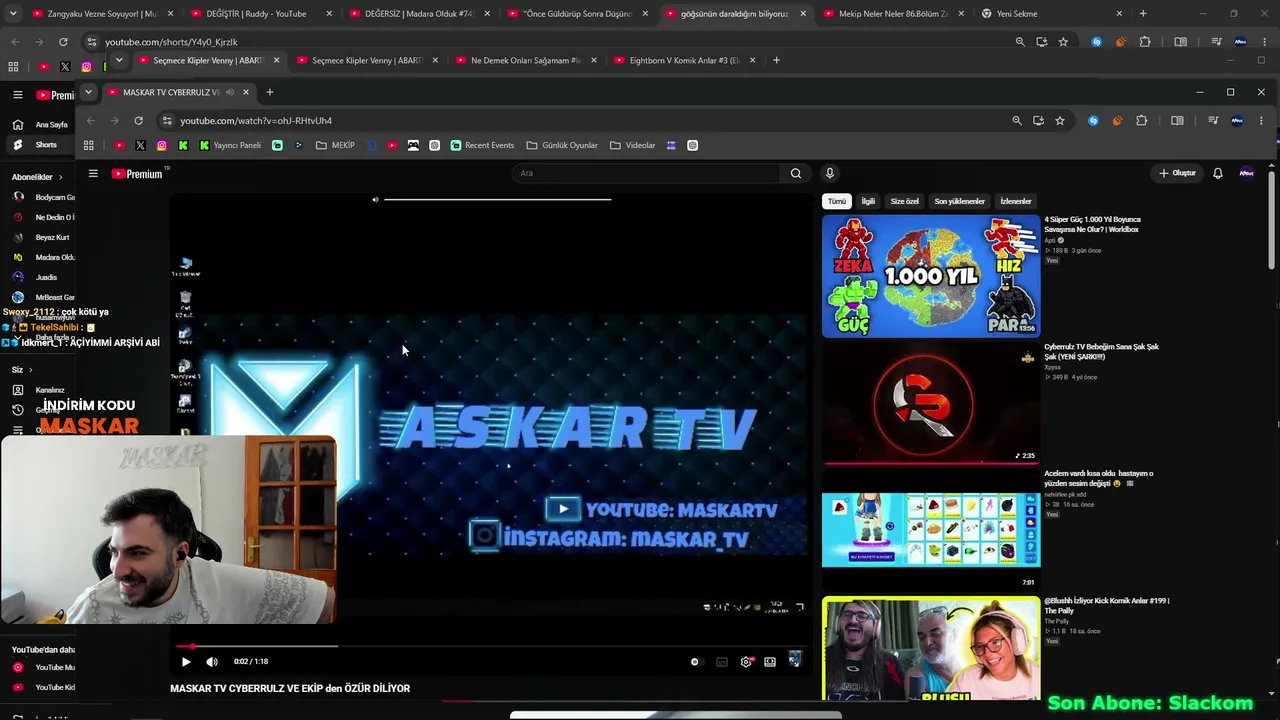Turn on subtitles in the video player
1280x720 pixels.
coord(722,662)
